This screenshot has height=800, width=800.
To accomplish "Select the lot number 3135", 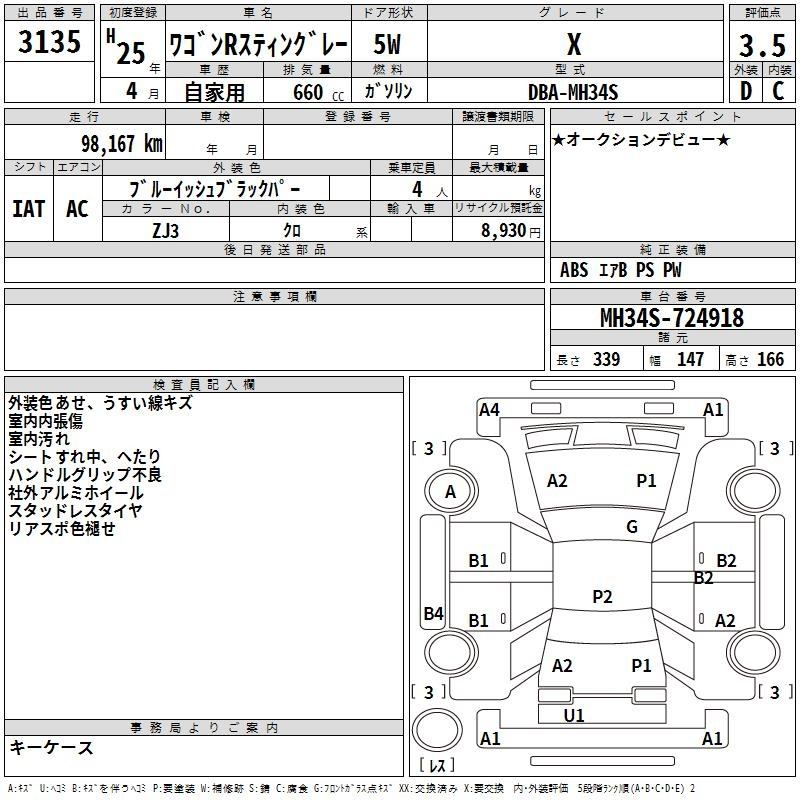I will click(49, 44).
